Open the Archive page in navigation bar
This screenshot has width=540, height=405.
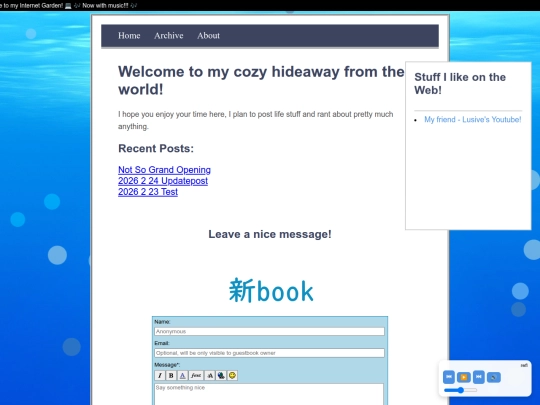169,35
